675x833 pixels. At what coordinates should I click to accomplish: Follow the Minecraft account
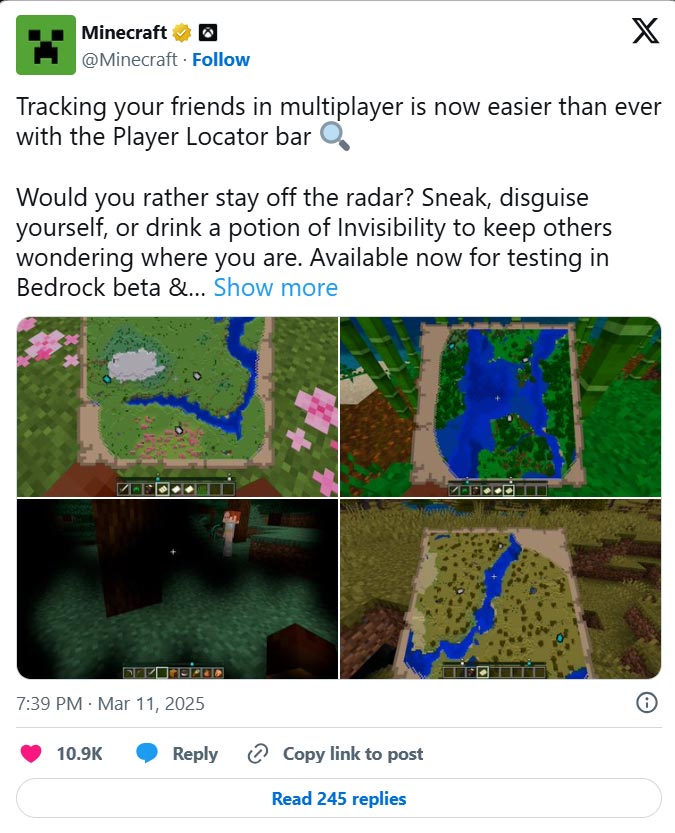221,60
